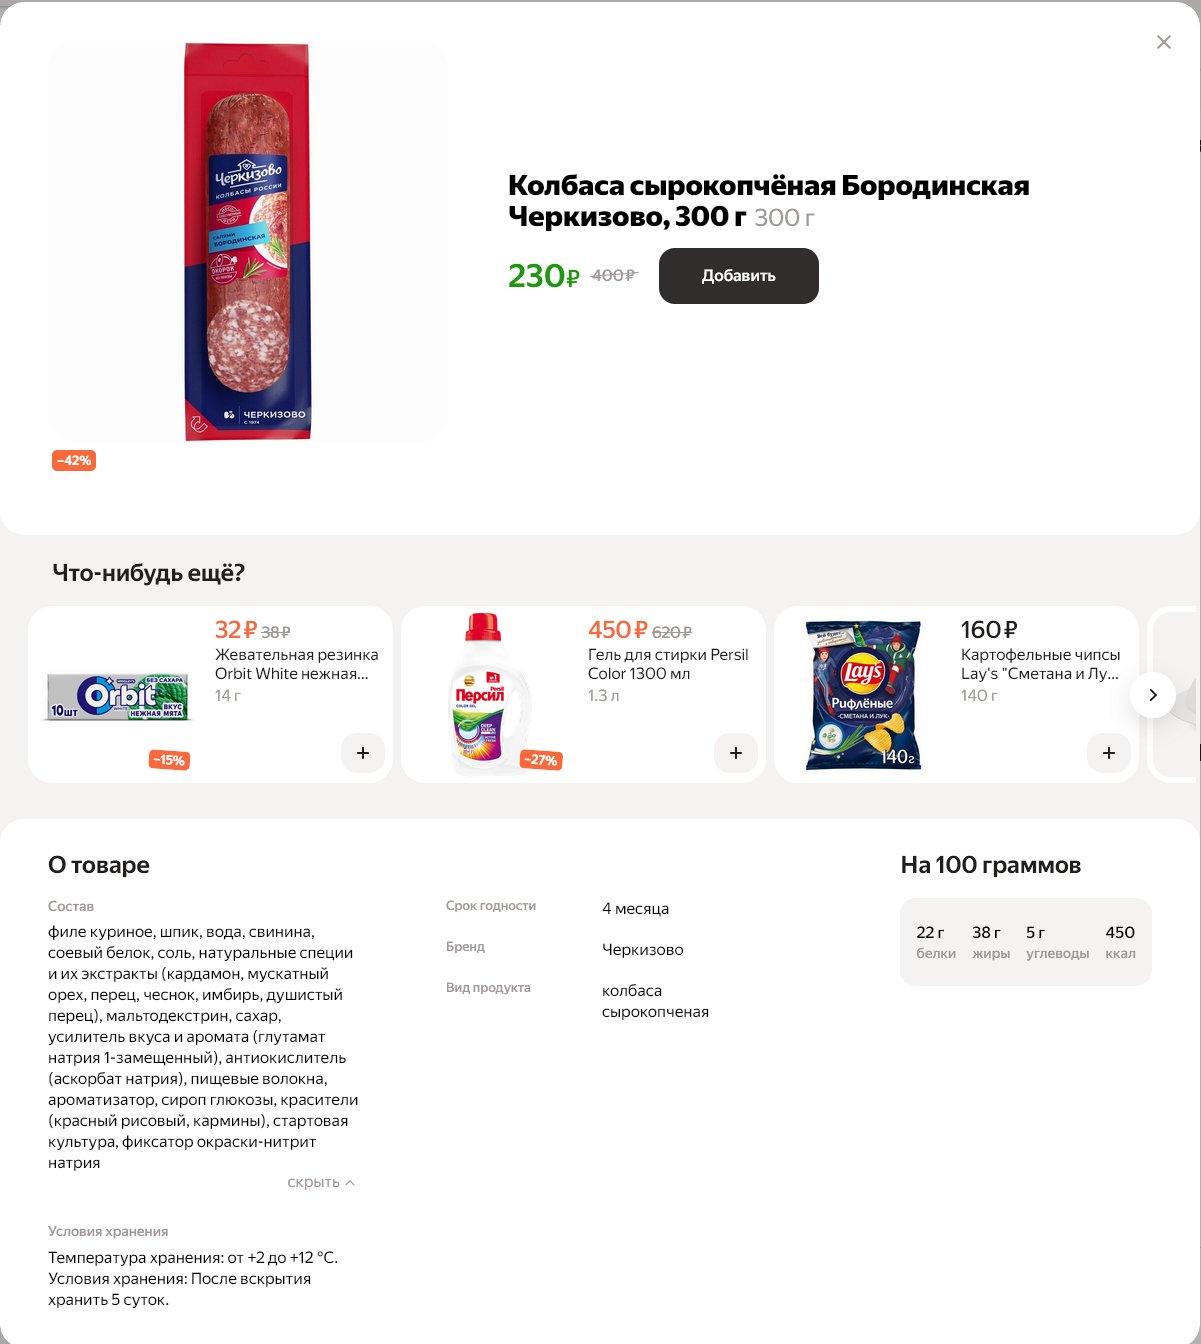Add Persil Color gel with the plus icon

tap(736, 753)
